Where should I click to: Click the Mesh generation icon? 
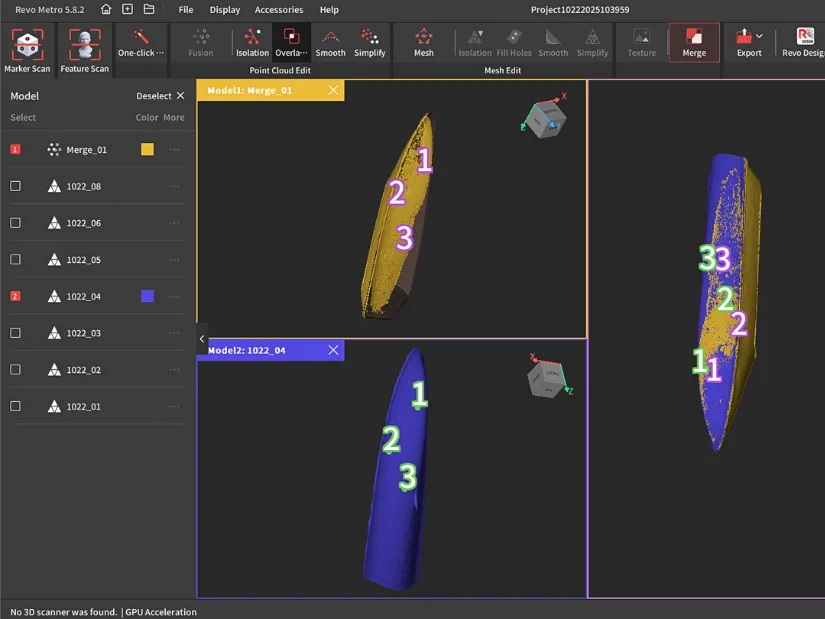point(424,43)
